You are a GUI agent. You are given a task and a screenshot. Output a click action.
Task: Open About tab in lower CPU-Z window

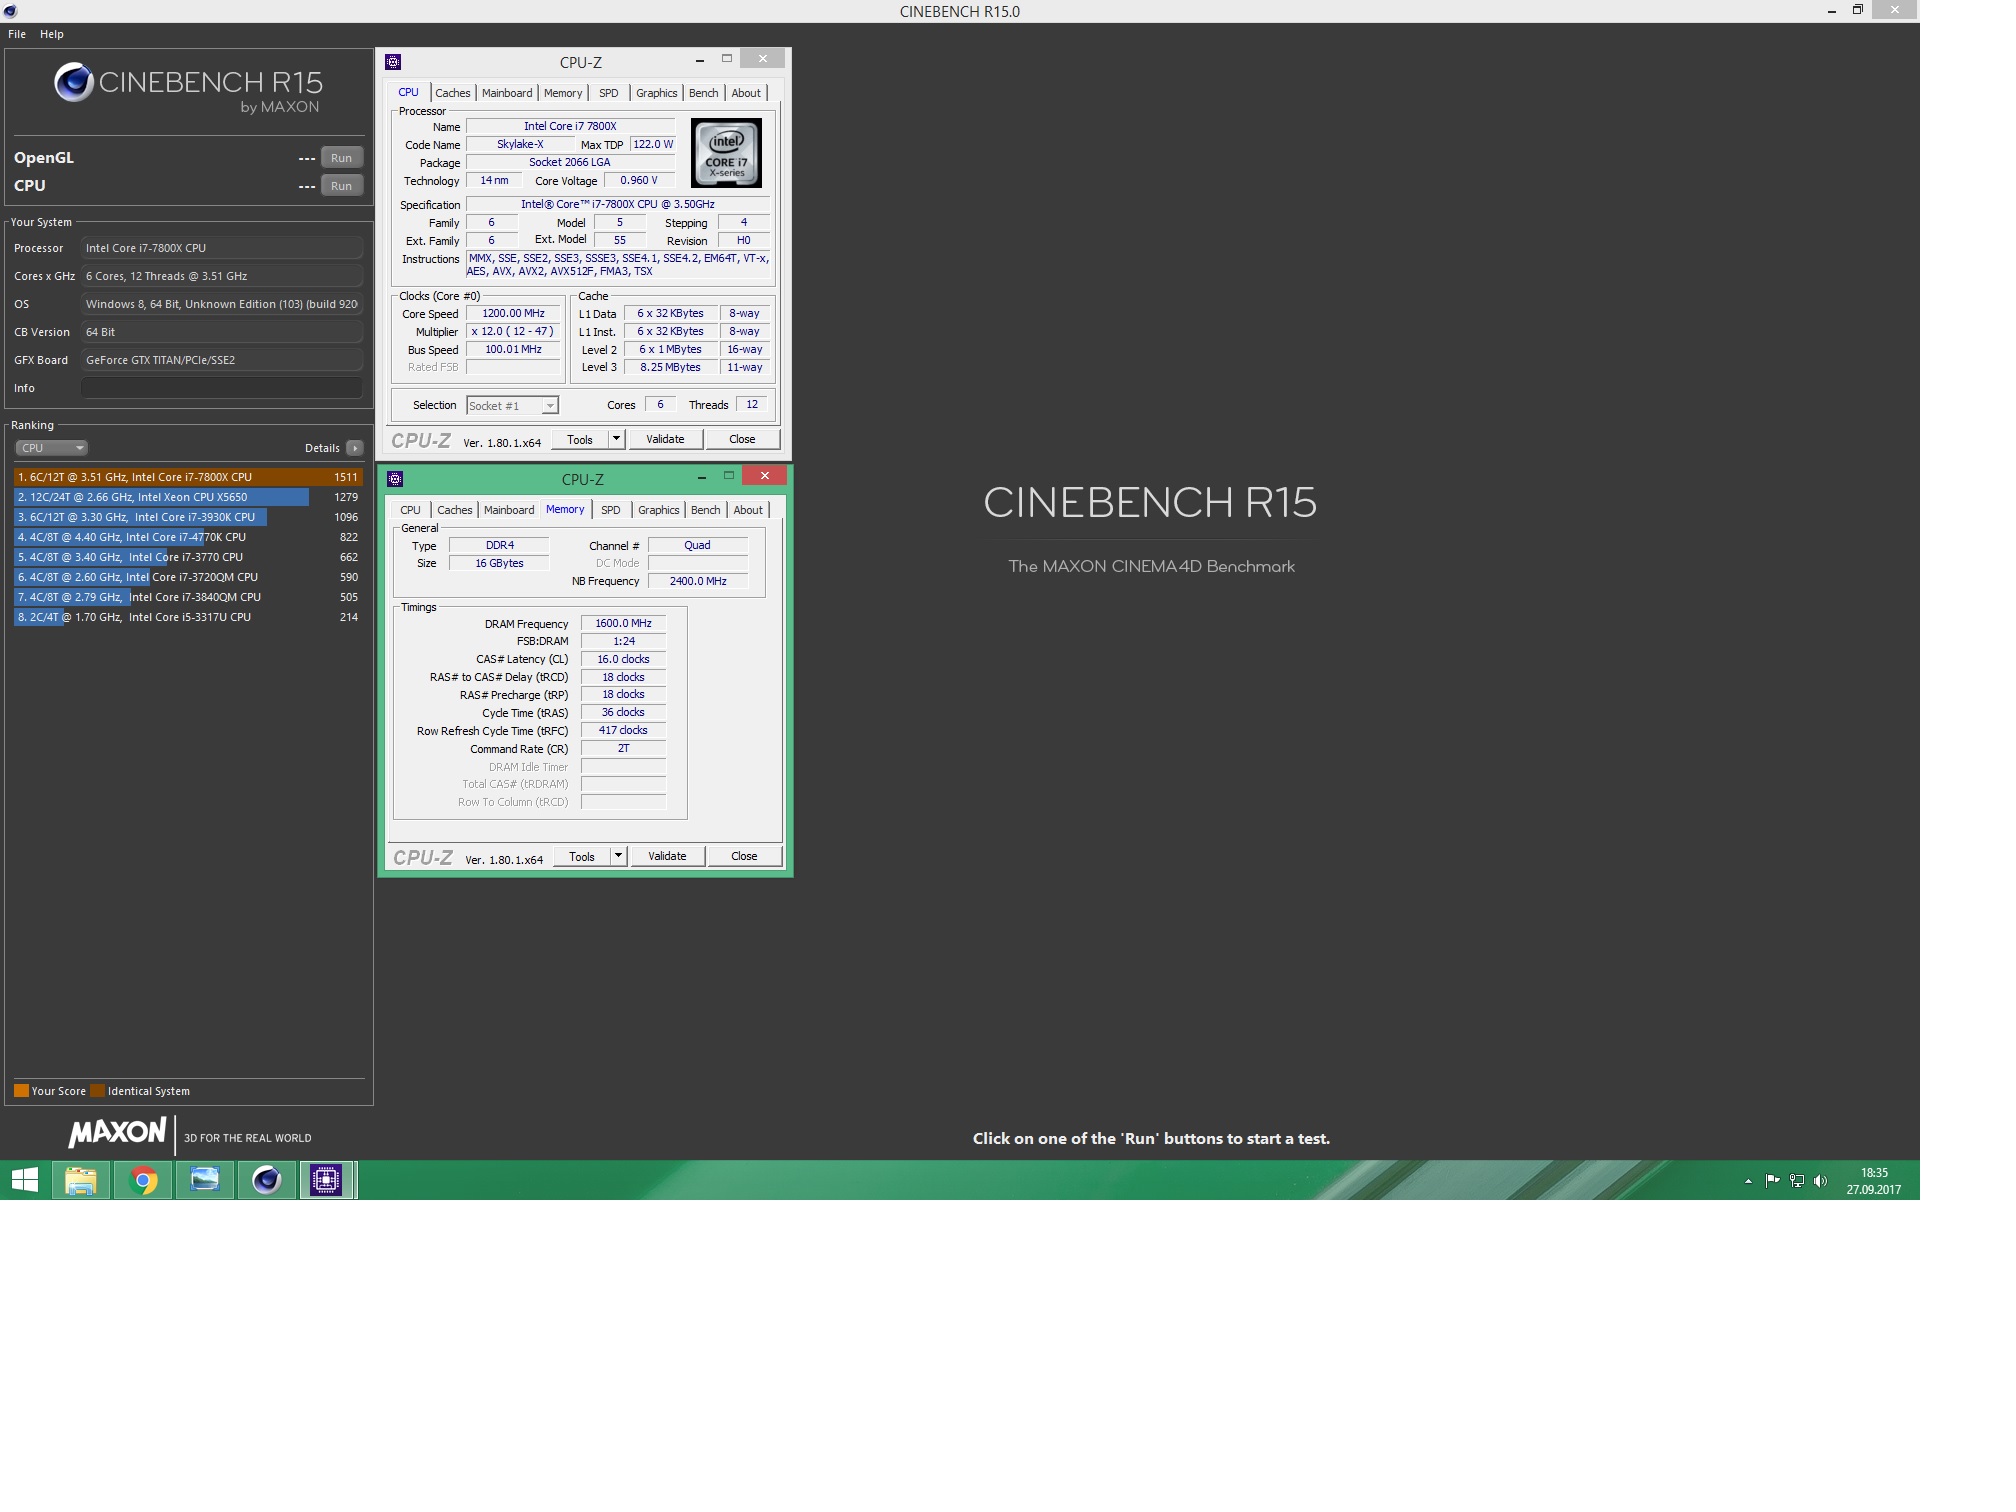748,510
